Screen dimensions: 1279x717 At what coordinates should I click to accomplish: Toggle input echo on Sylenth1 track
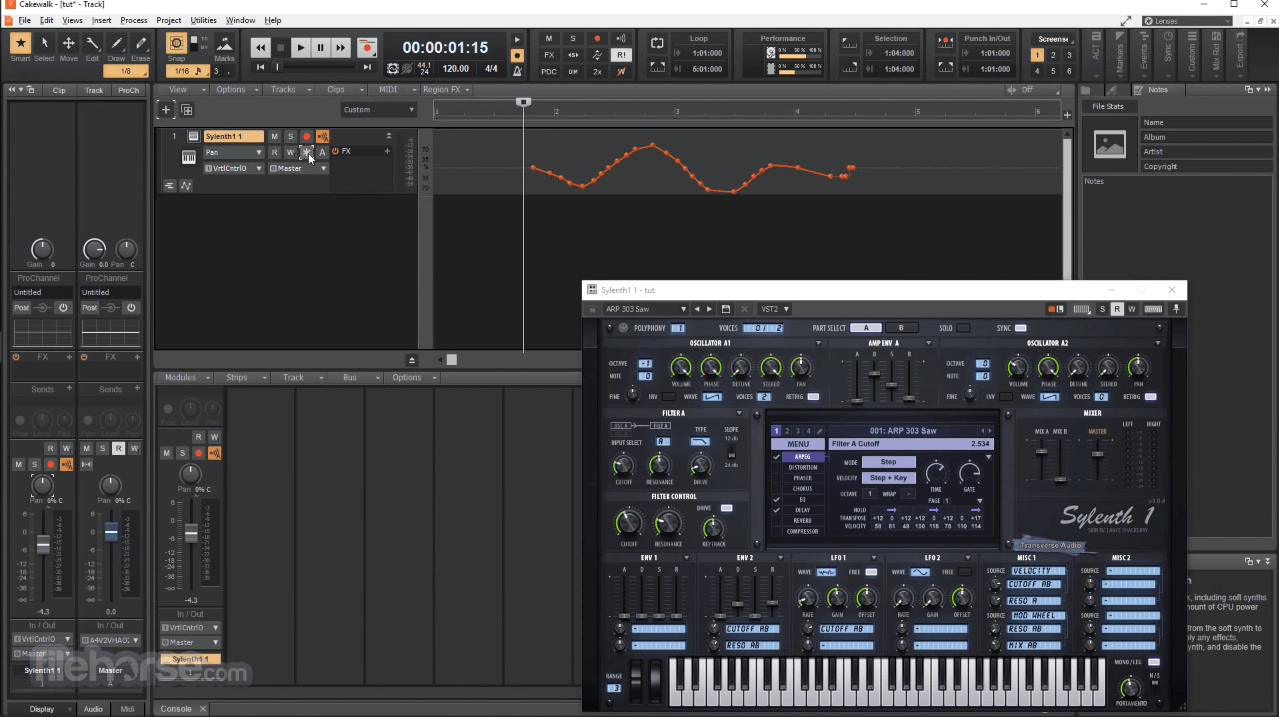[322, 136]
